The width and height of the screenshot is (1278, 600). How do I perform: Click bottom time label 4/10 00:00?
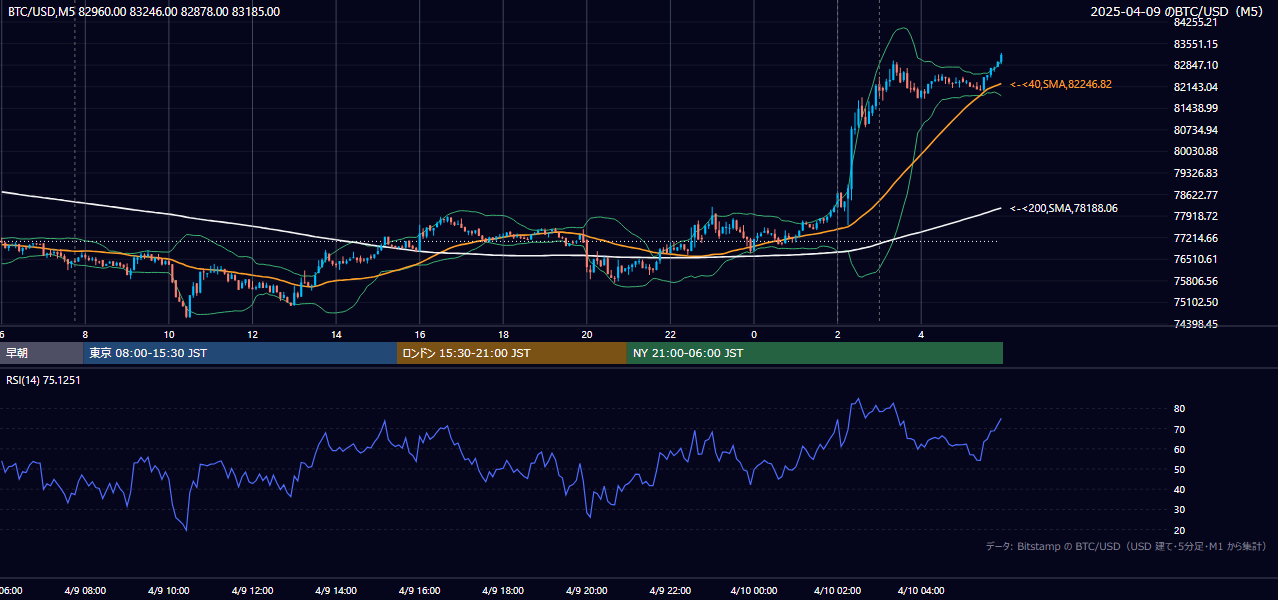(754, 591)
